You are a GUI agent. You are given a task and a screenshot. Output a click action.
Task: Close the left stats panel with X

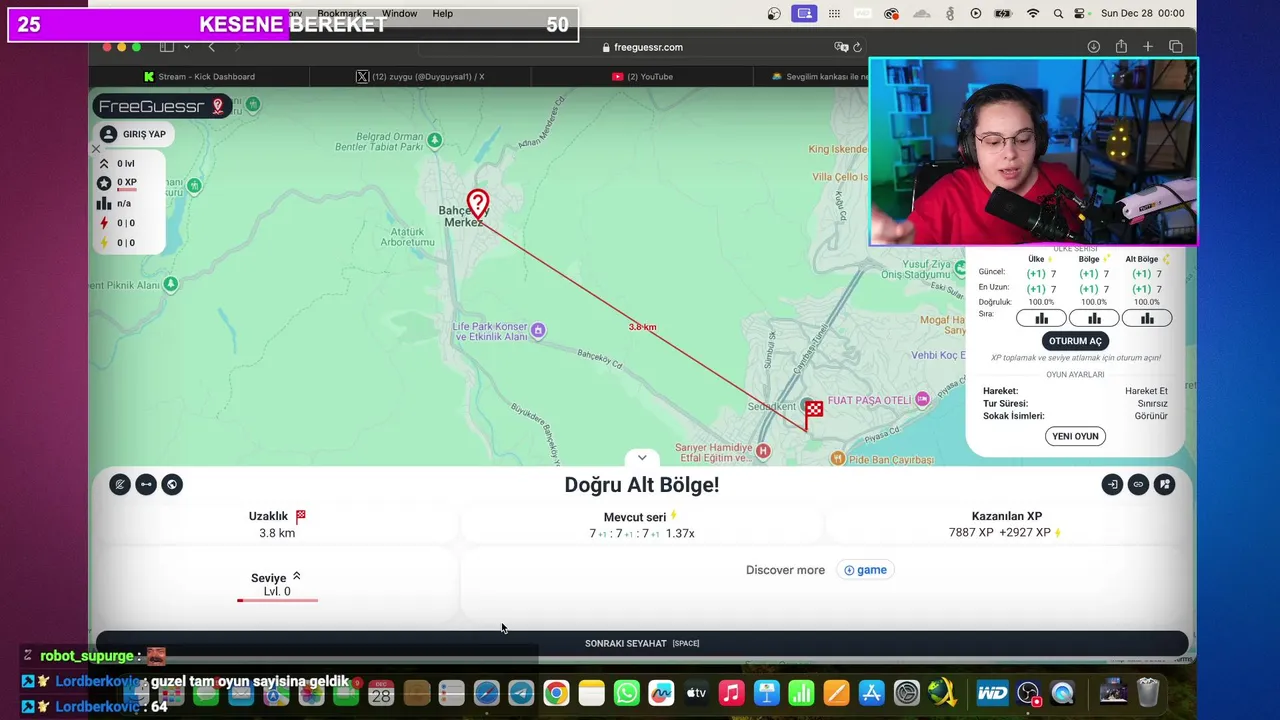[96, 149]
